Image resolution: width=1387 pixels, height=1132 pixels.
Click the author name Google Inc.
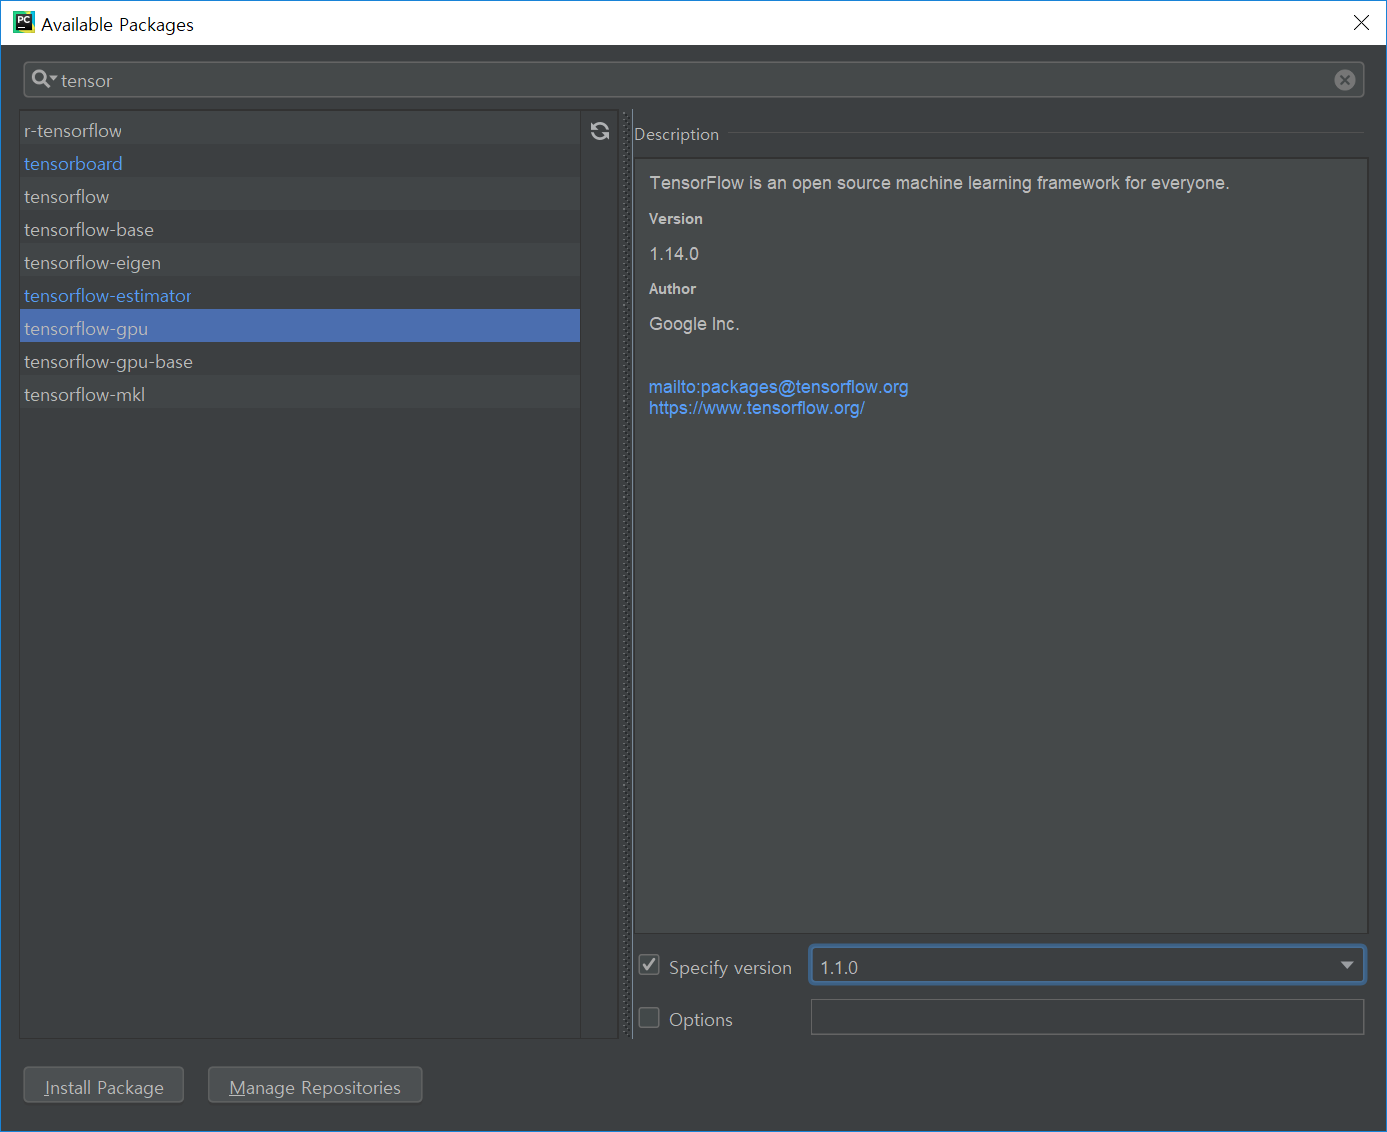pos(694,324)
